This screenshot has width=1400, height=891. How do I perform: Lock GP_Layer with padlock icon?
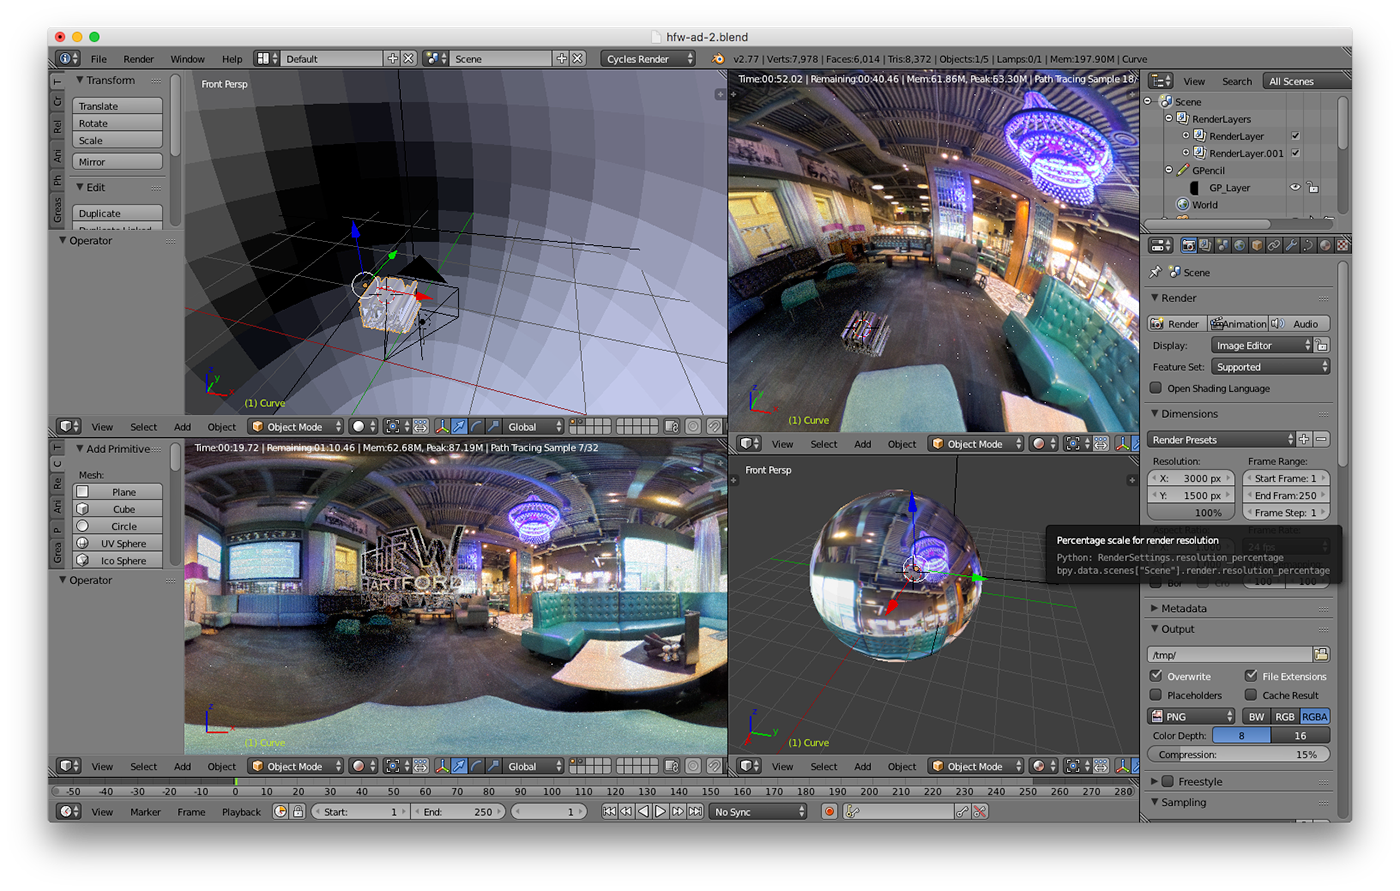(1313, 188)
